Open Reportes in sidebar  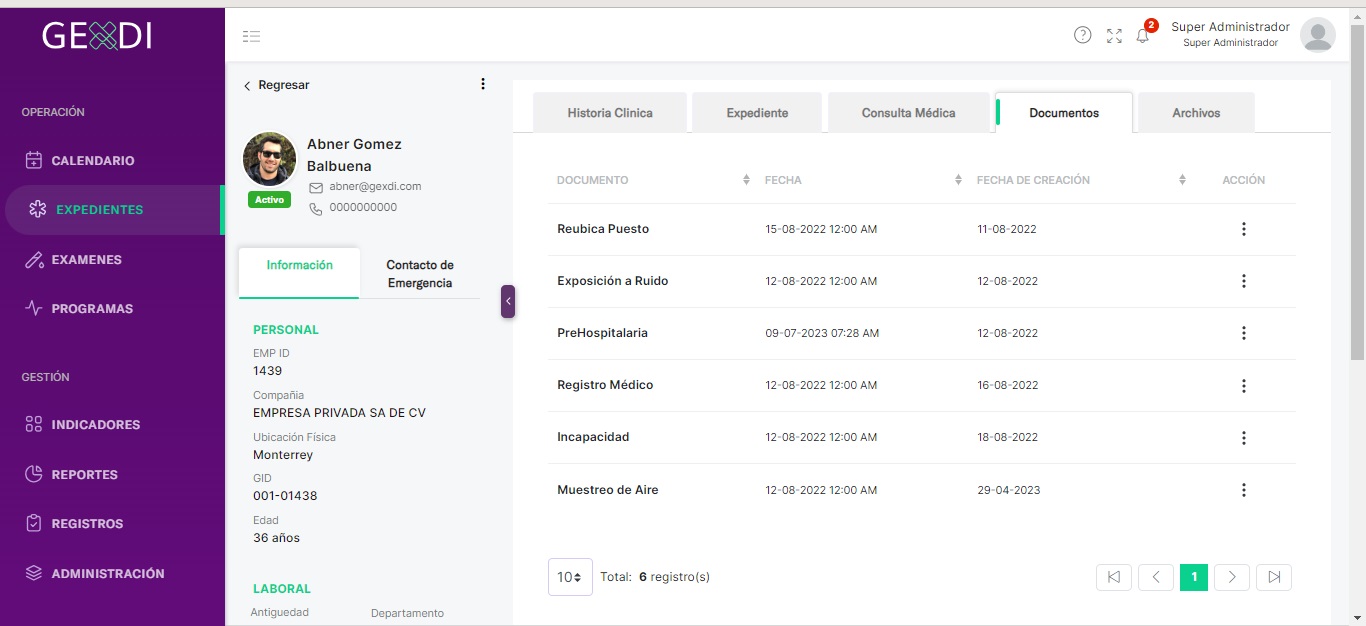(85, 475)
